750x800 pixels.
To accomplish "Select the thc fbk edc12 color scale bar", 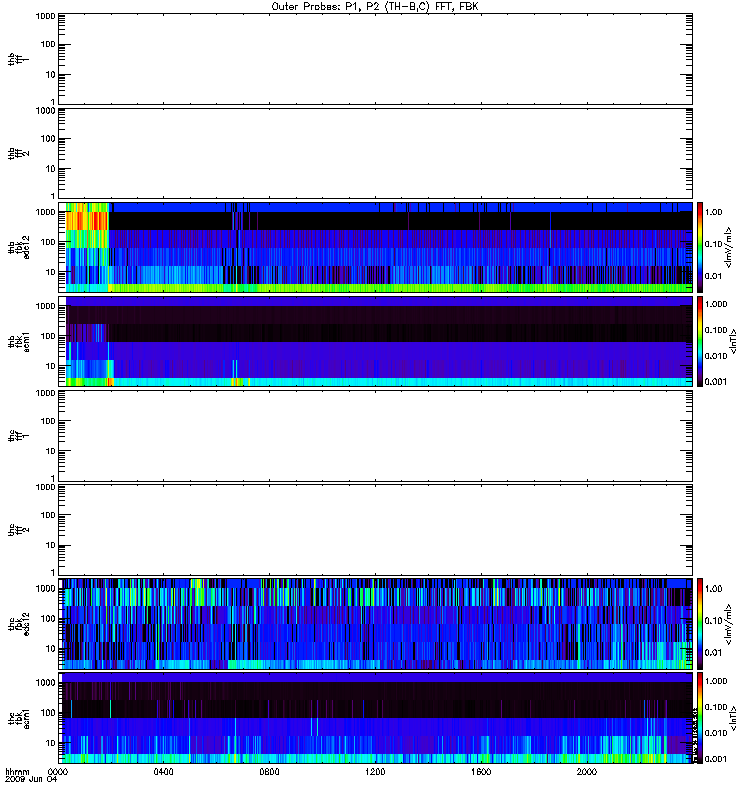I will (700, 623).
